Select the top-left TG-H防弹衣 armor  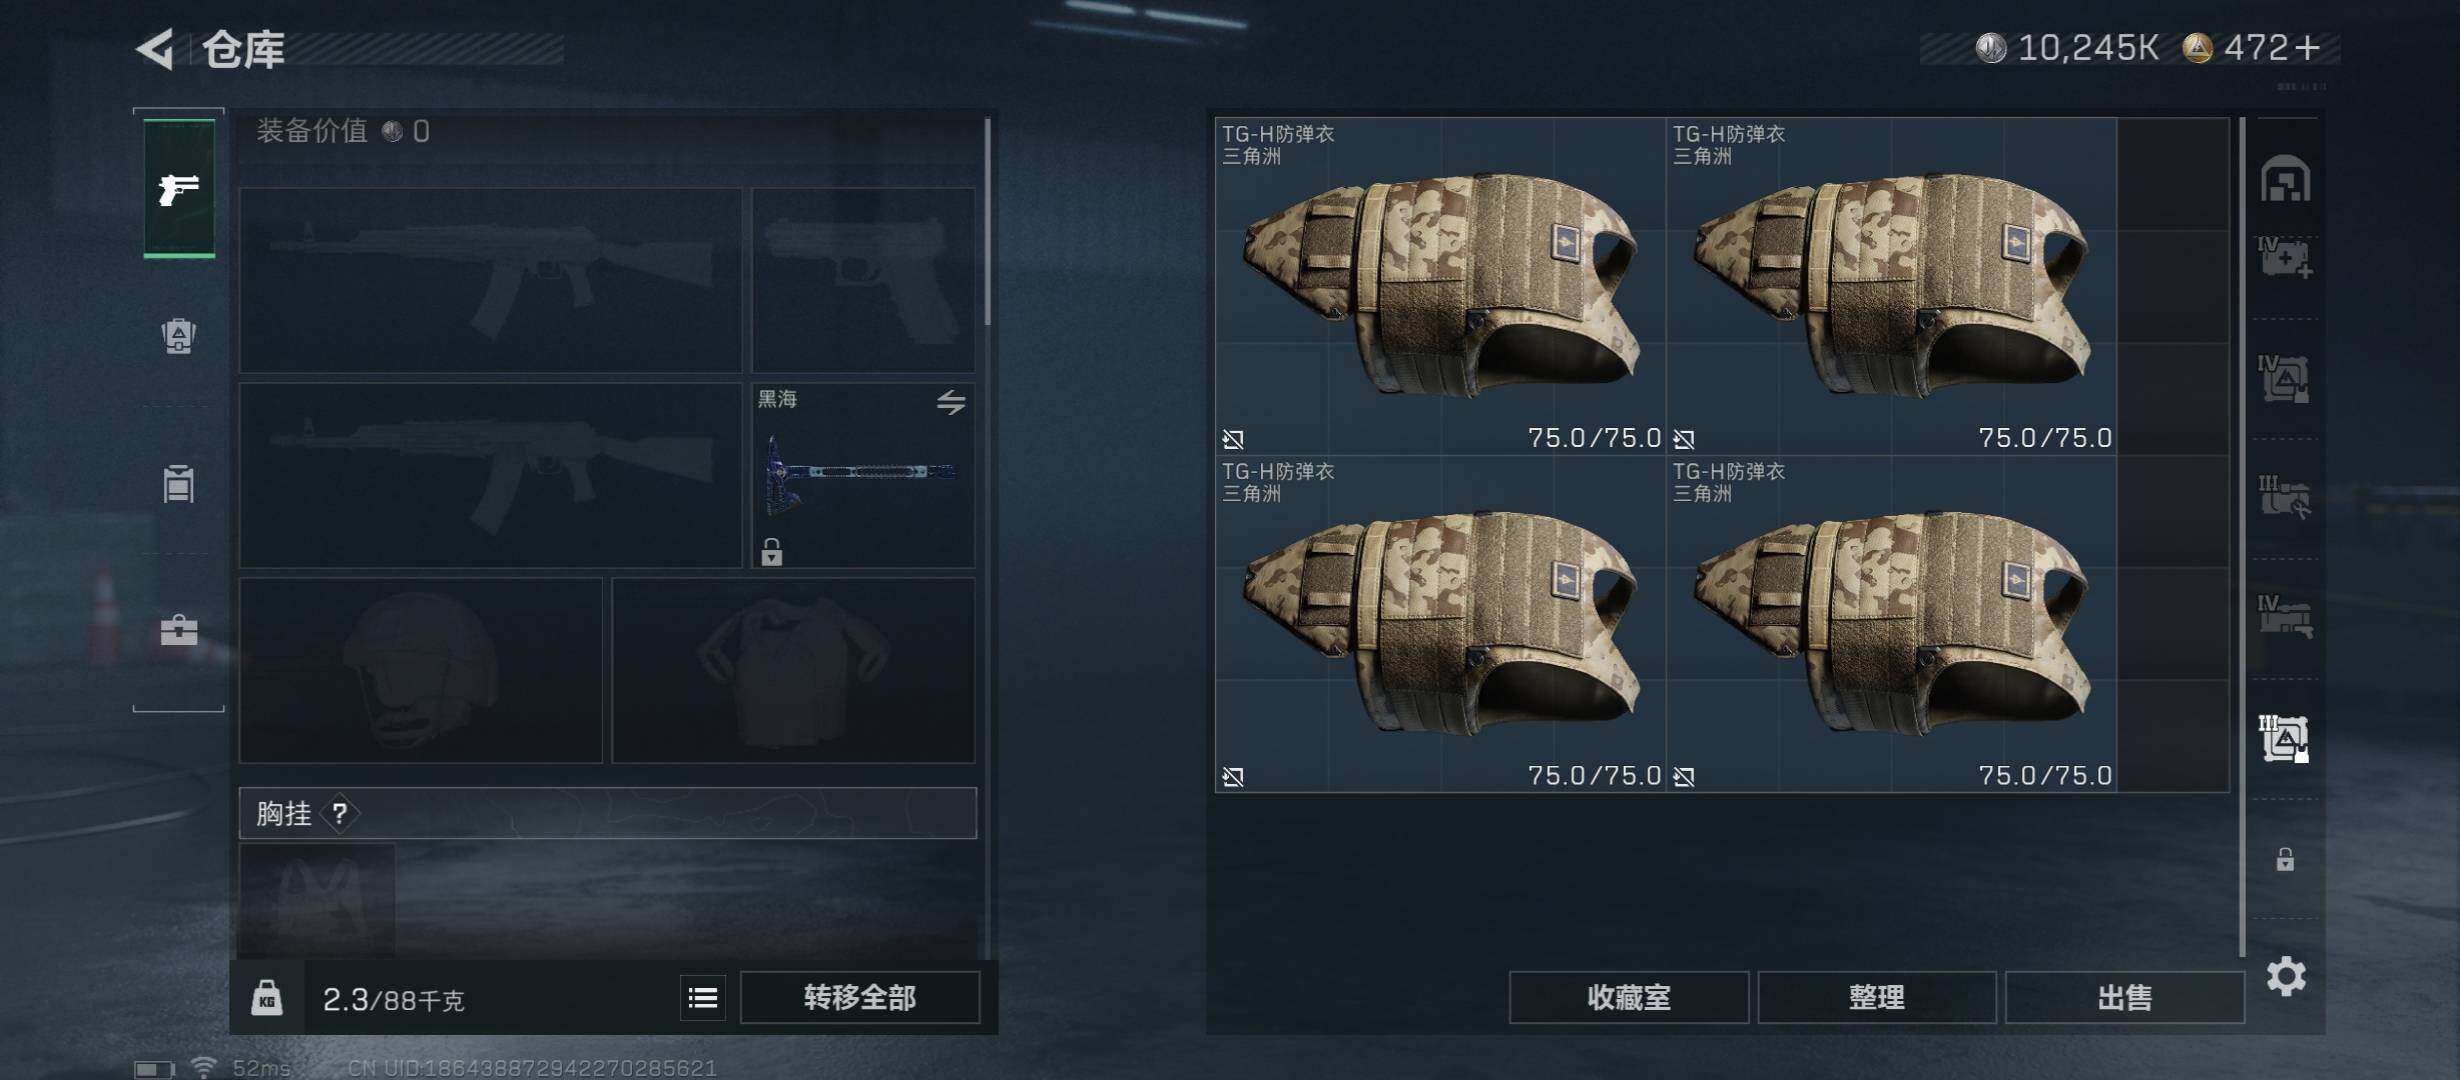pyautogui.click(x=1440, y=286)
